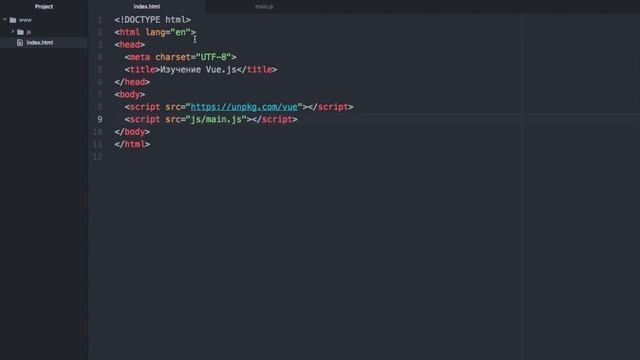Screen dimensions: 640x360
Task: Click the index.html file icon
Action: click(x=20, y=42)
